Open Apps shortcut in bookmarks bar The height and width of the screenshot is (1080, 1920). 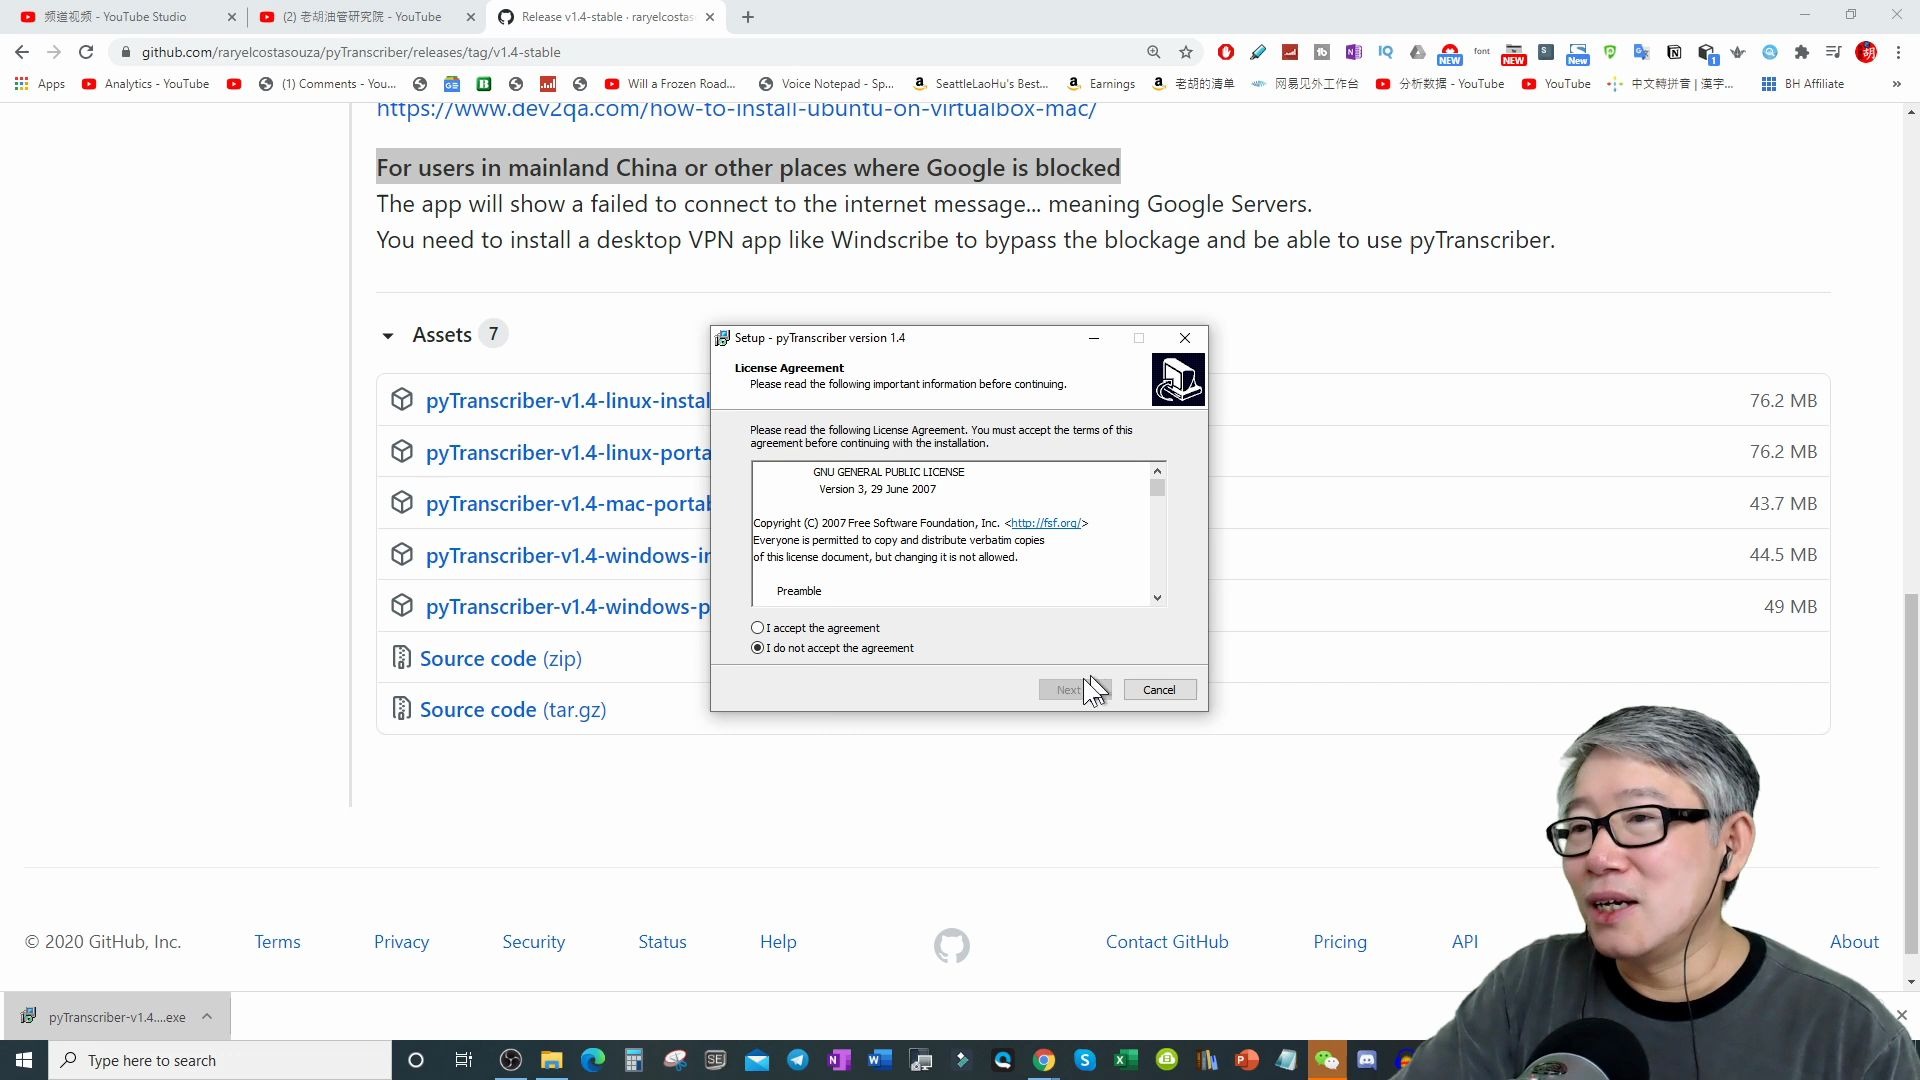tap(40, 84)
